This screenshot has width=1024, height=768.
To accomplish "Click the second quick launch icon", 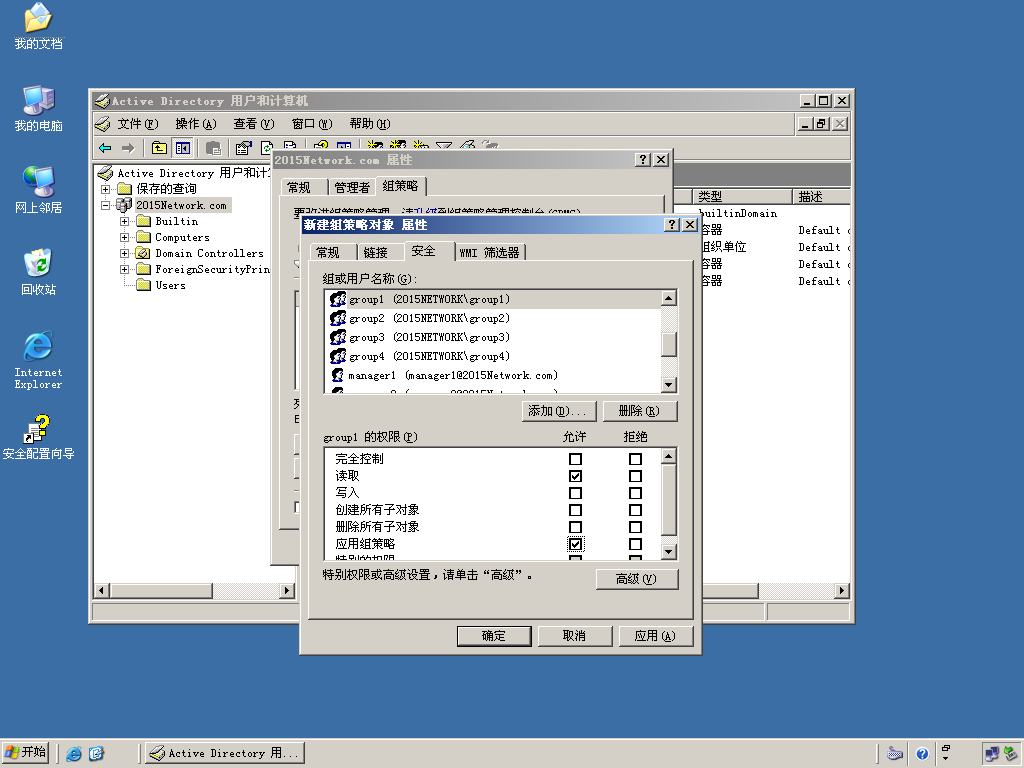I will pyautogui.click(x=96, y=754).
